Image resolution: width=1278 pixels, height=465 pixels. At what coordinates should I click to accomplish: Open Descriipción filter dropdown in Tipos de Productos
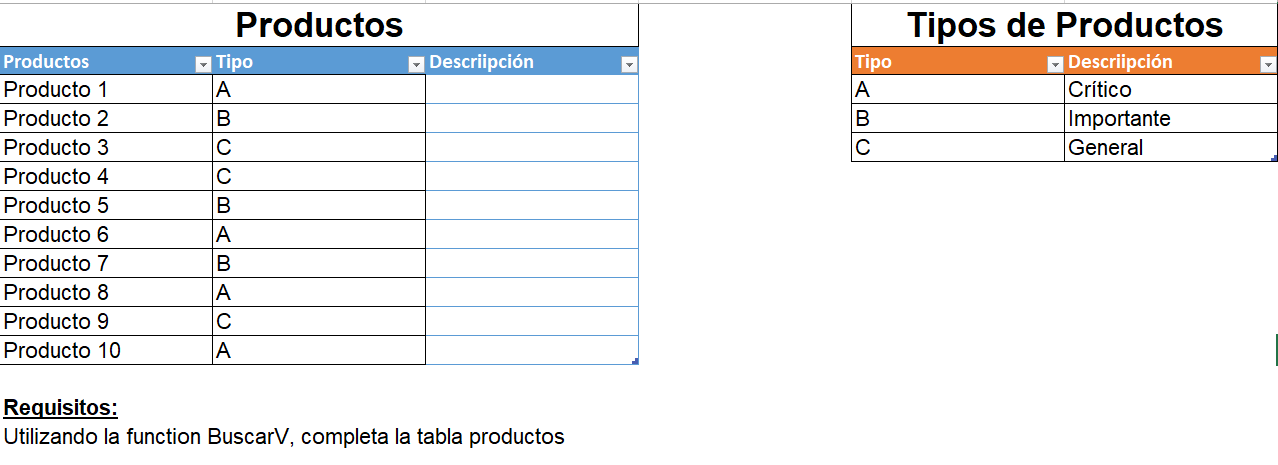(1269, 65)
